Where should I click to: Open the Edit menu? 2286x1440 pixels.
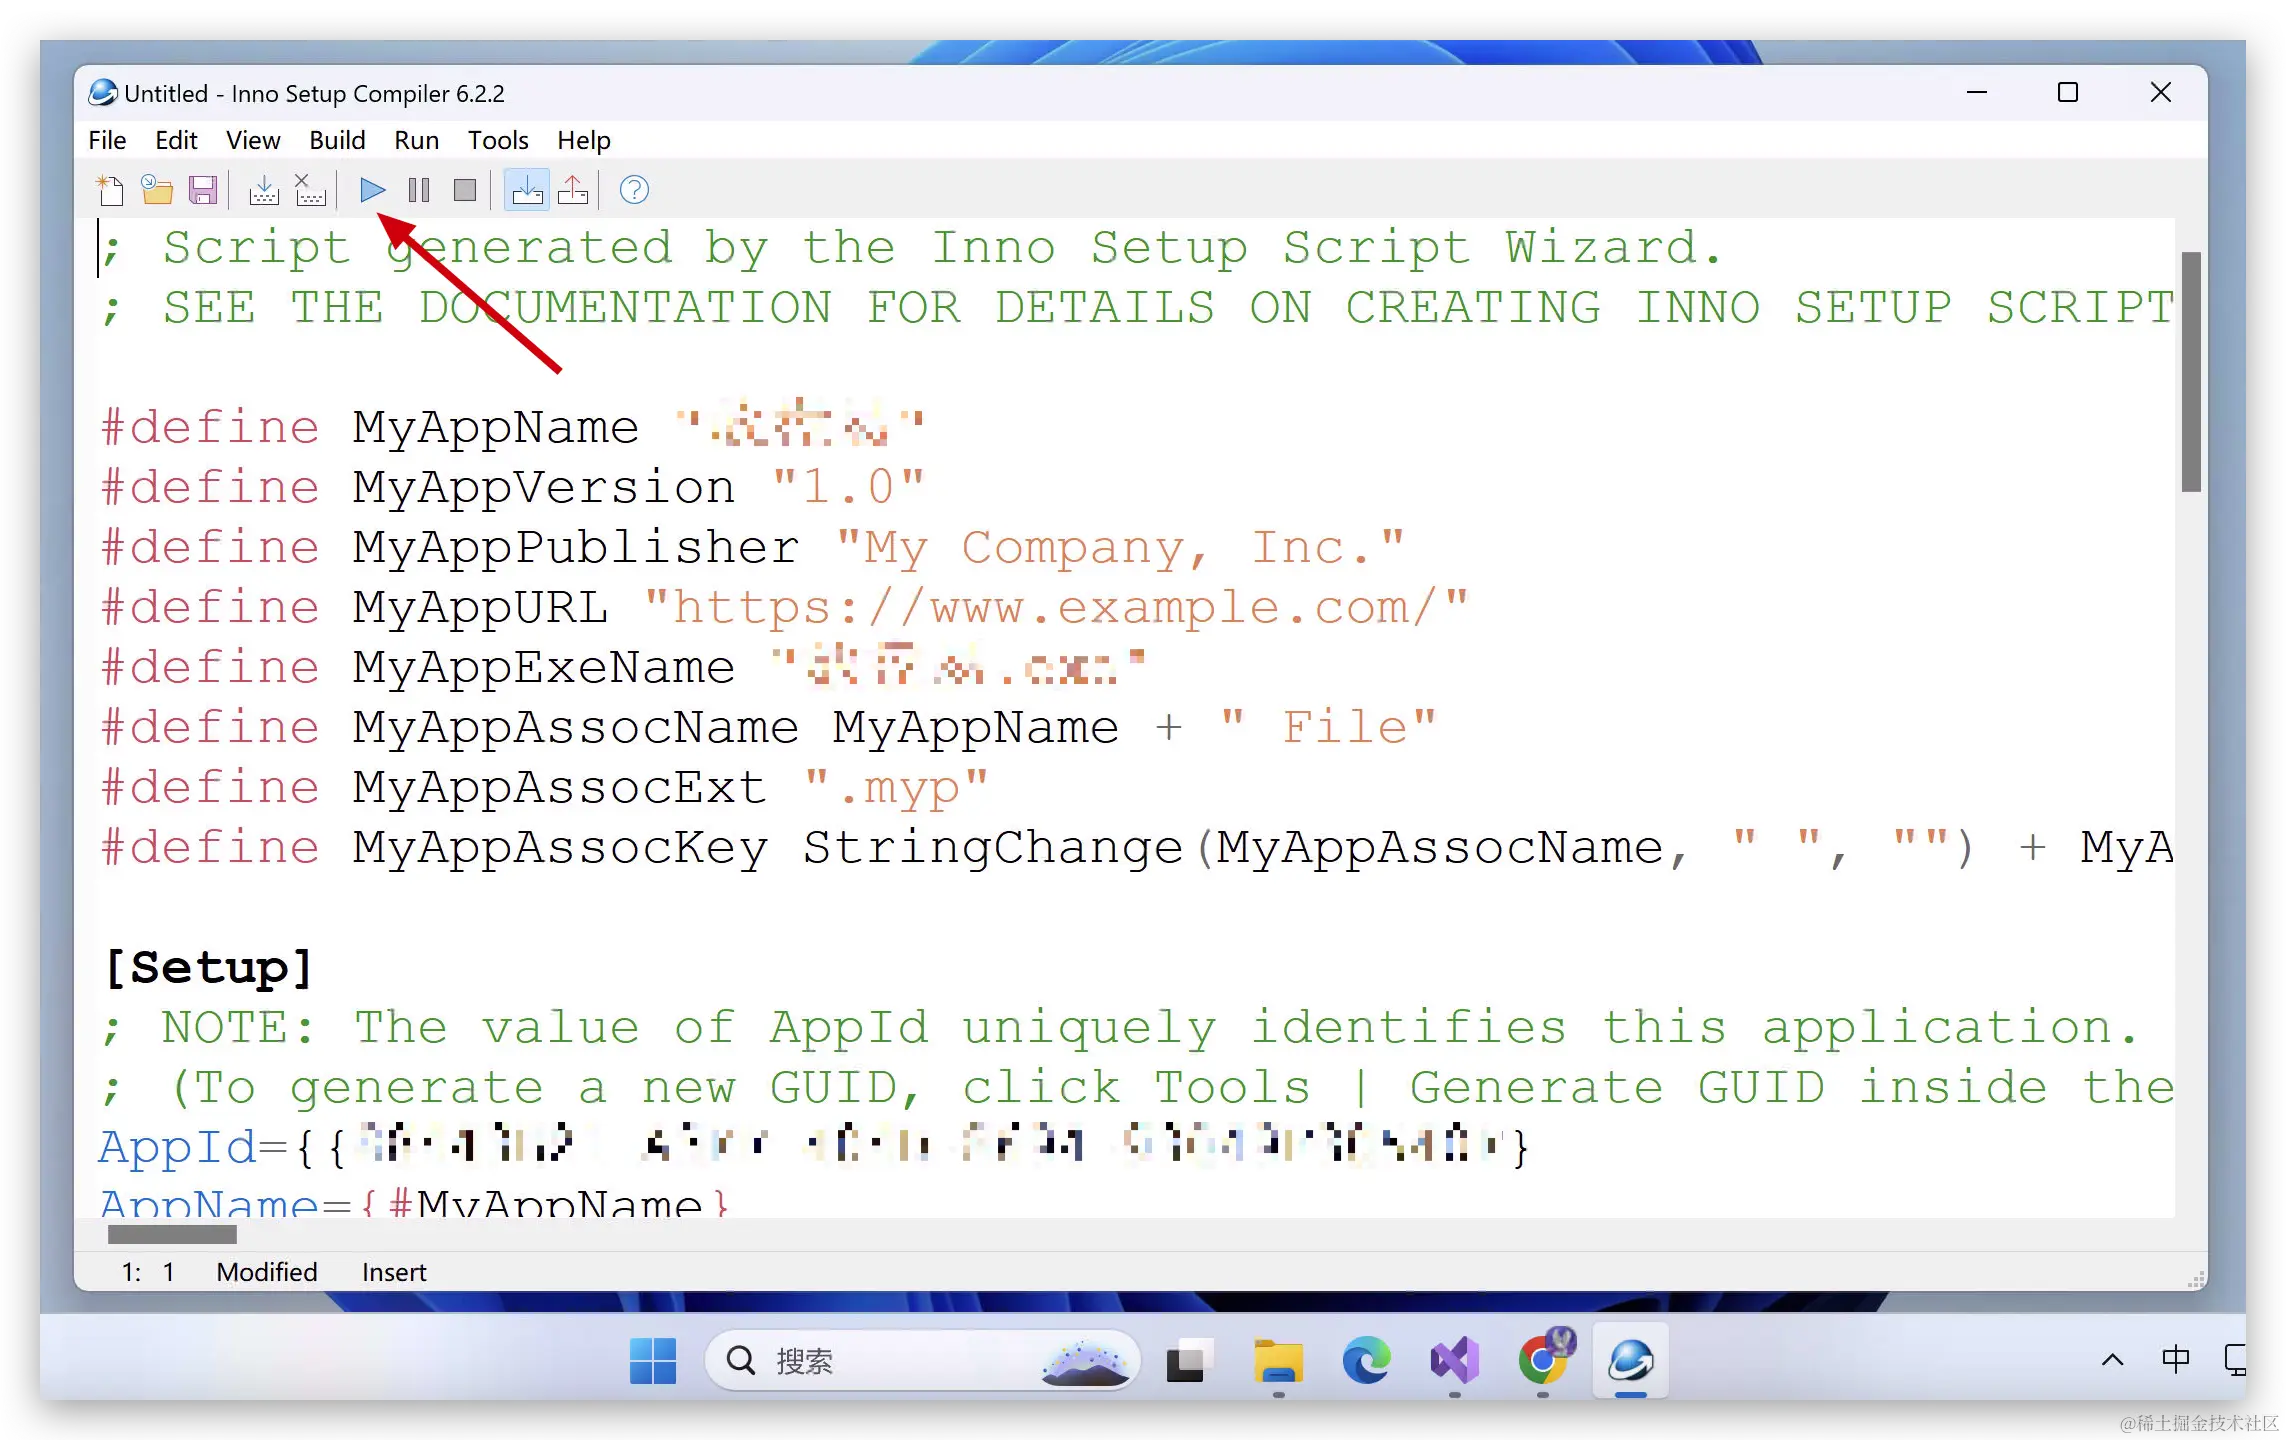[x=176, y=140]
